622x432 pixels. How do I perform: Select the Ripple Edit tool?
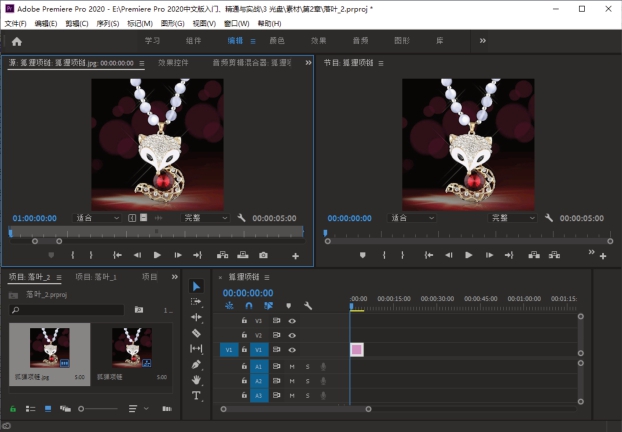click(x=196, y=317)
